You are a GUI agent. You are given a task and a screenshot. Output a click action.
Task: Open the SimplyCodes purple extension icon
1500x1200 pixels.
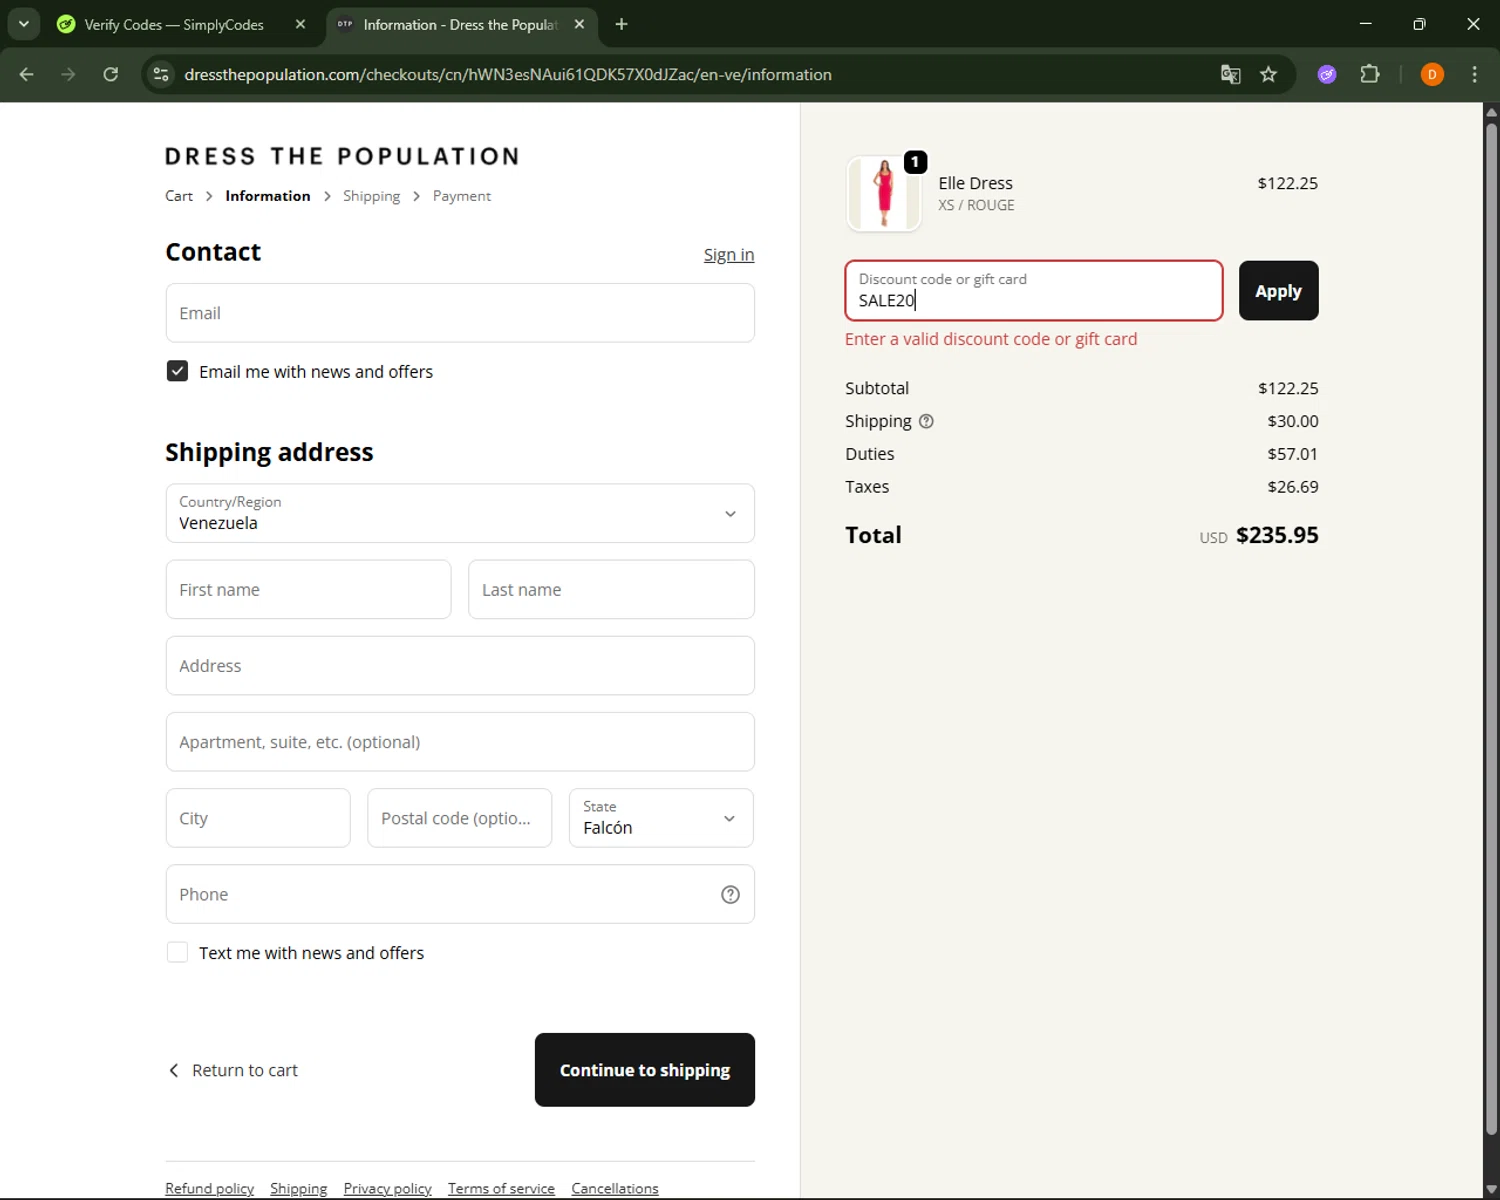pyautogui.click(x=1327, y=74)
